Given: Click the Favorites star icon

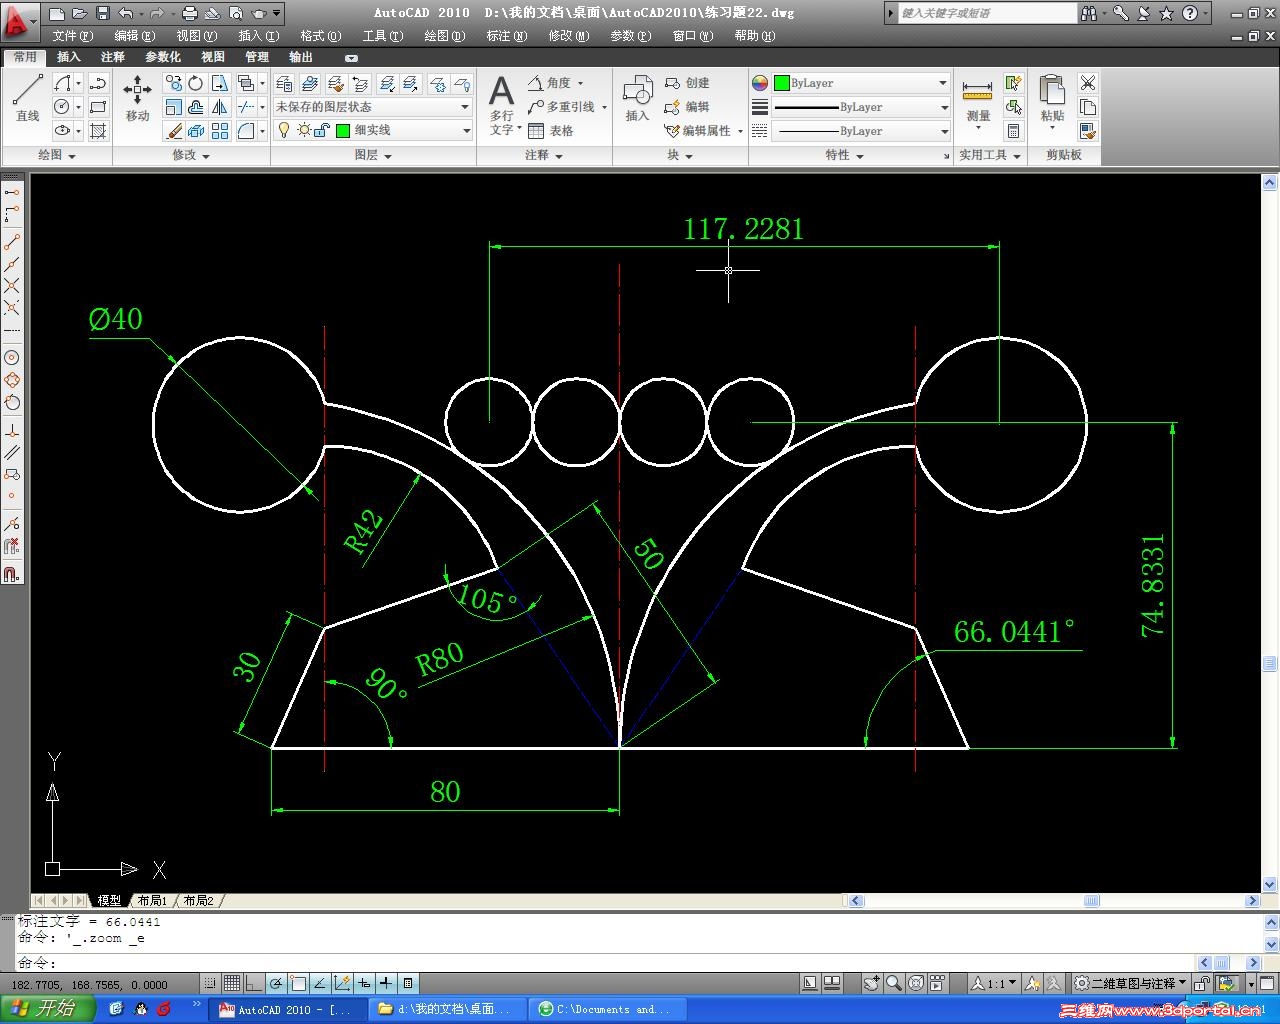Looking at the screenshot, I should tap(1166, 13).
